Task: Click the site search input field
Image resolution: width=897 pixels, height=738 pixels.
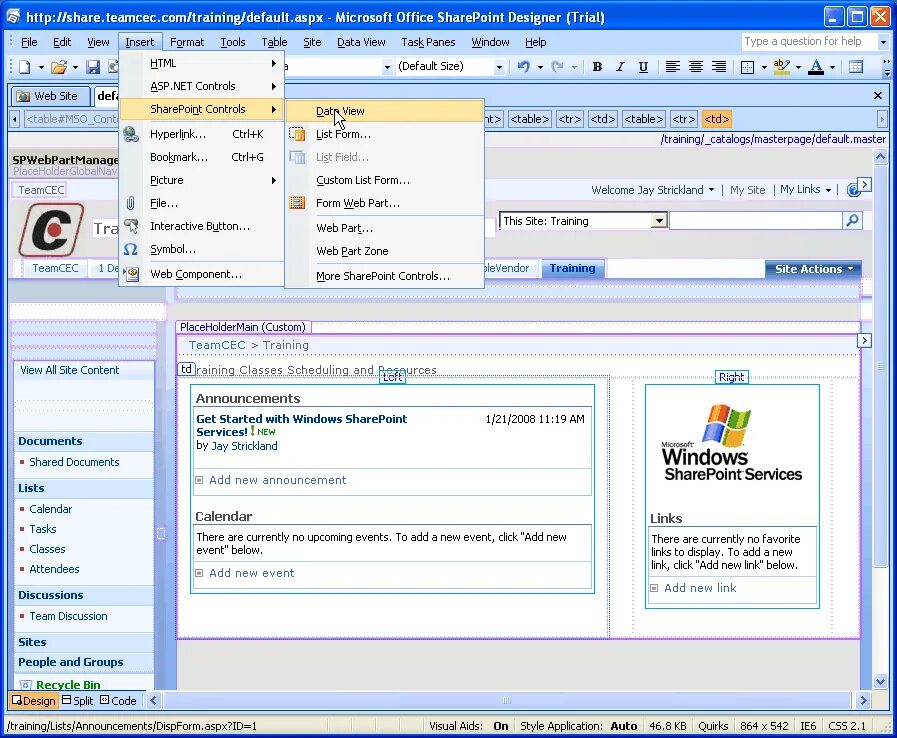Action: click(756, 220)
